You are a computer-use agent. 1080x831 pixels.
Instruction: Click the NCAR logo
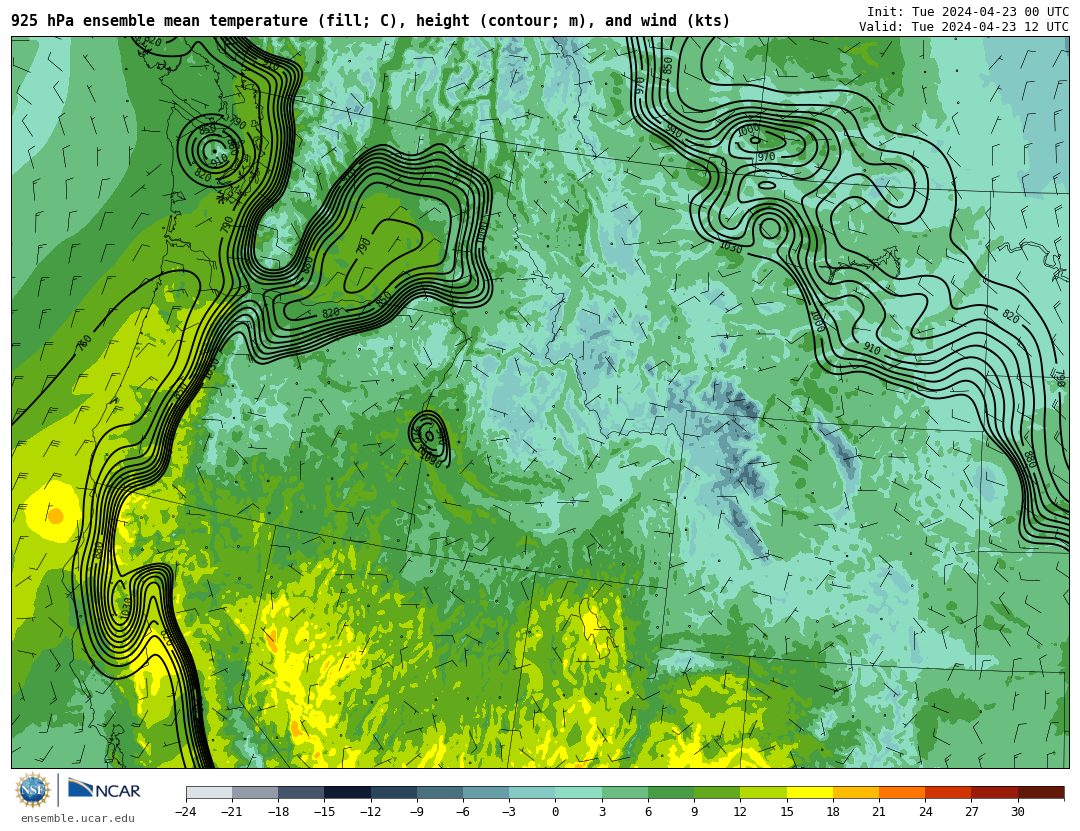coord(104,790)
